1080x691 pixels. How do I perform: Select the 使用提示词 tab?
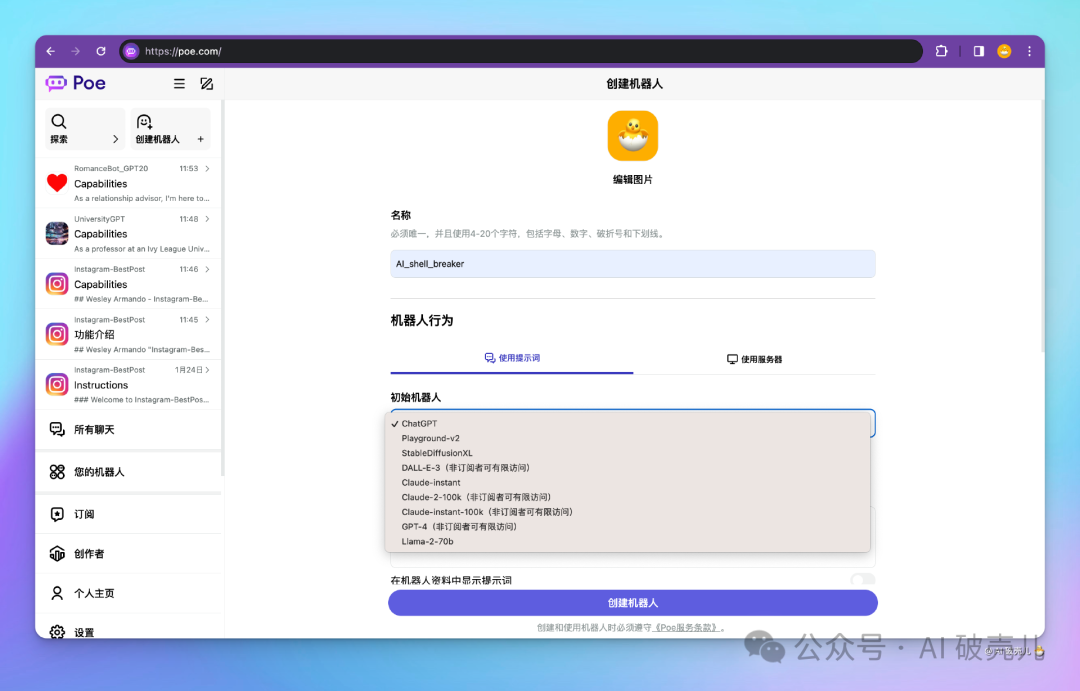pos(512,358)
